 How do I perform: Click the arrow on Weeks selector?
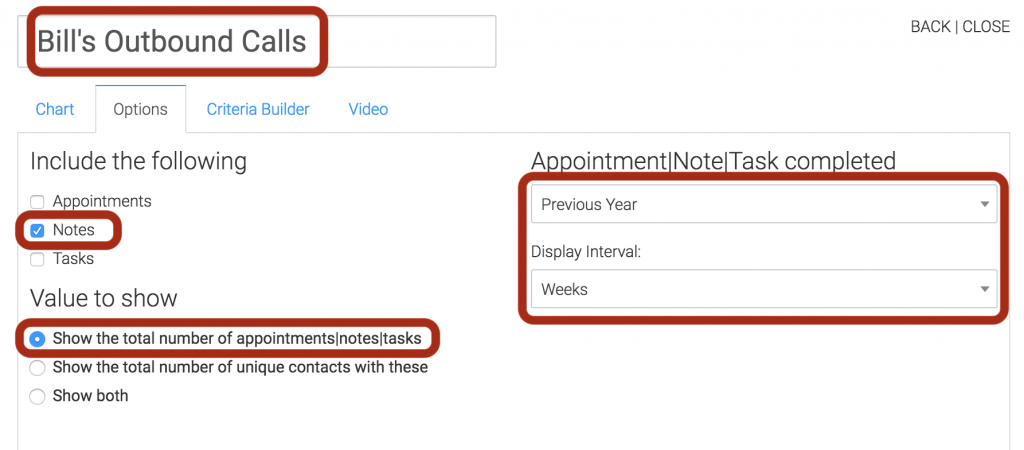985,289
